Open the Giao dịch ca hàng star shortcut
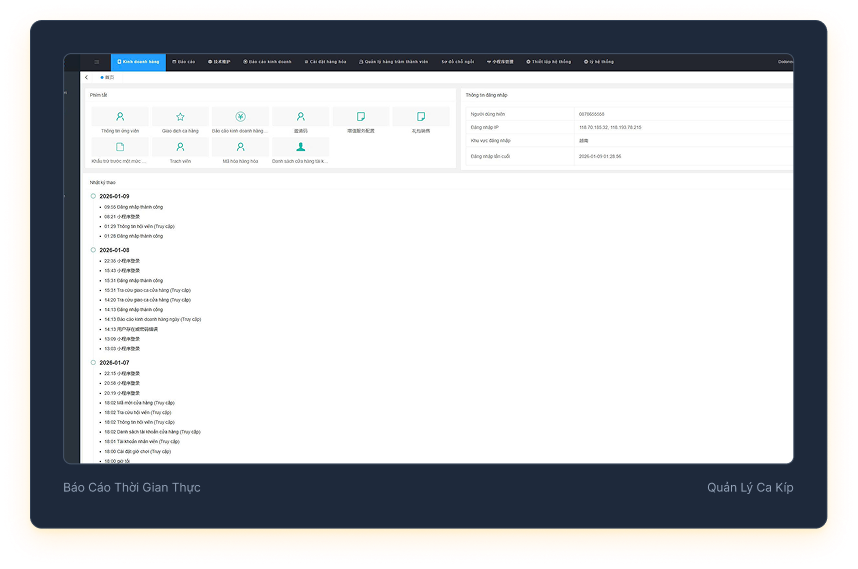Image resolution: width=858 pixels, height=569 pixels. [x=180, y=118]
